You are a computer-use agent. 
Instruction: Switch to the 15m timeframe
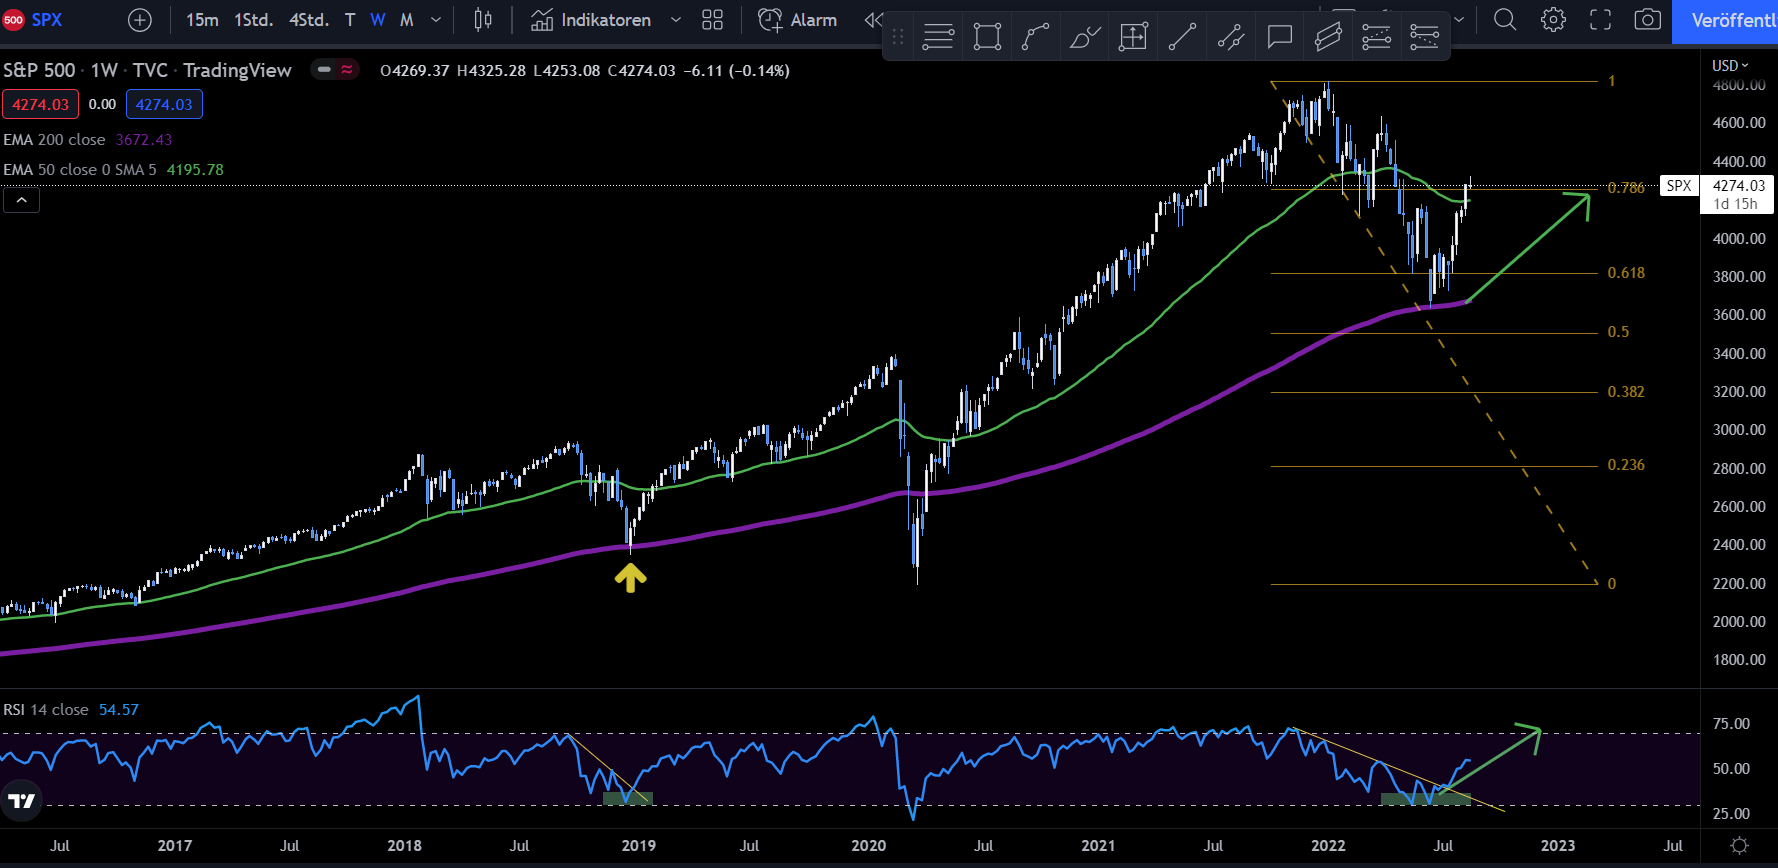[x=202, y=20]
